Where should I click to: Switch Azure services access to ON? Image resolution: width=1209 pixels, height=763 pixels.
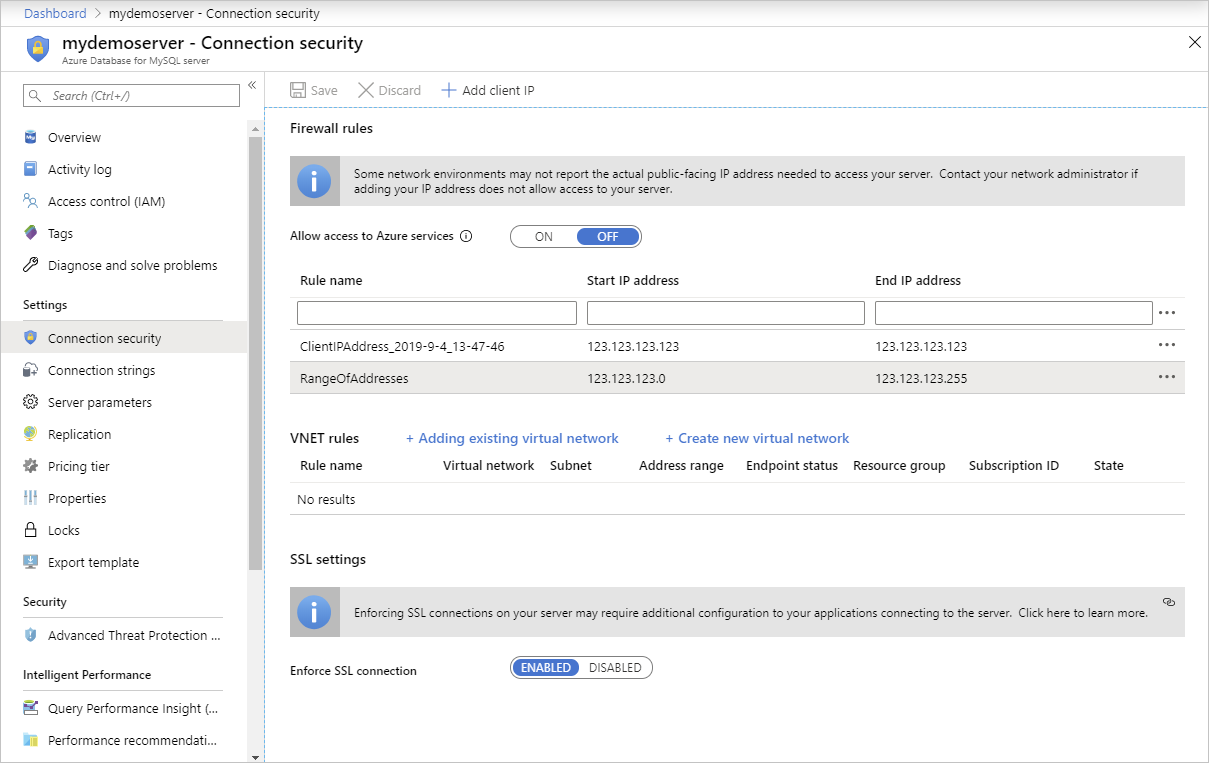click(x=544, y=237)
